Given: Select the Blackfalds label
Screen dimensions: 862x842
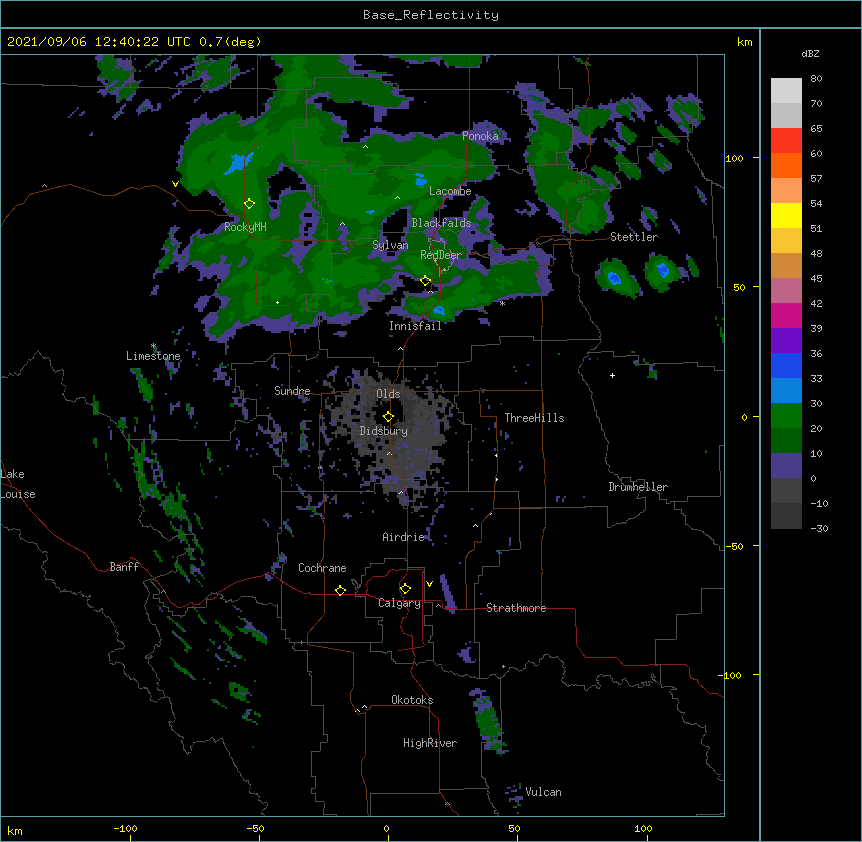Looking at the screenshot, I should (x=441, y=223).
